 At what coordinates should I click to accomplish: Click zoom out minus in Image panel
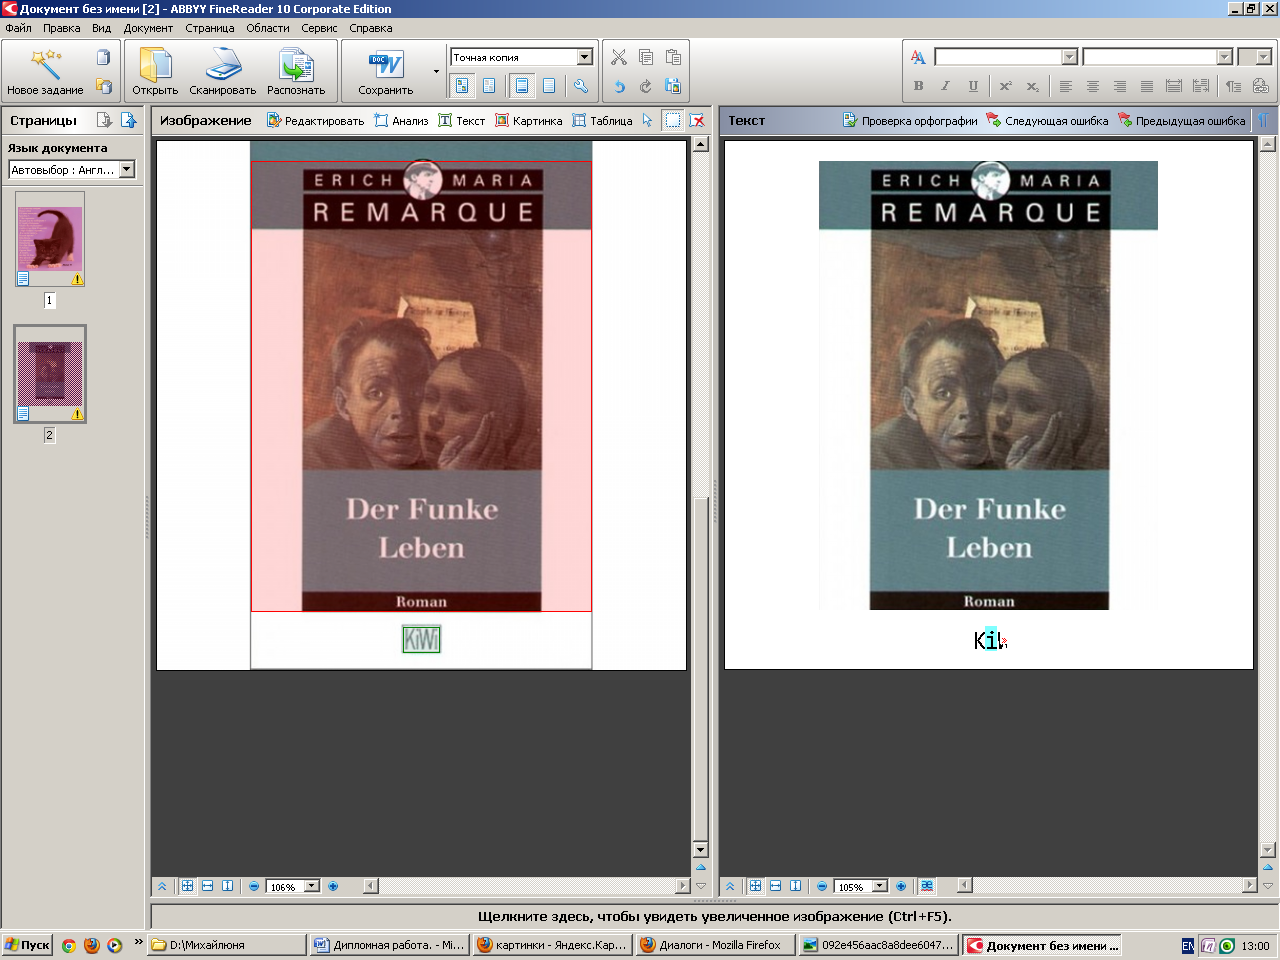[x=254, y=886]
